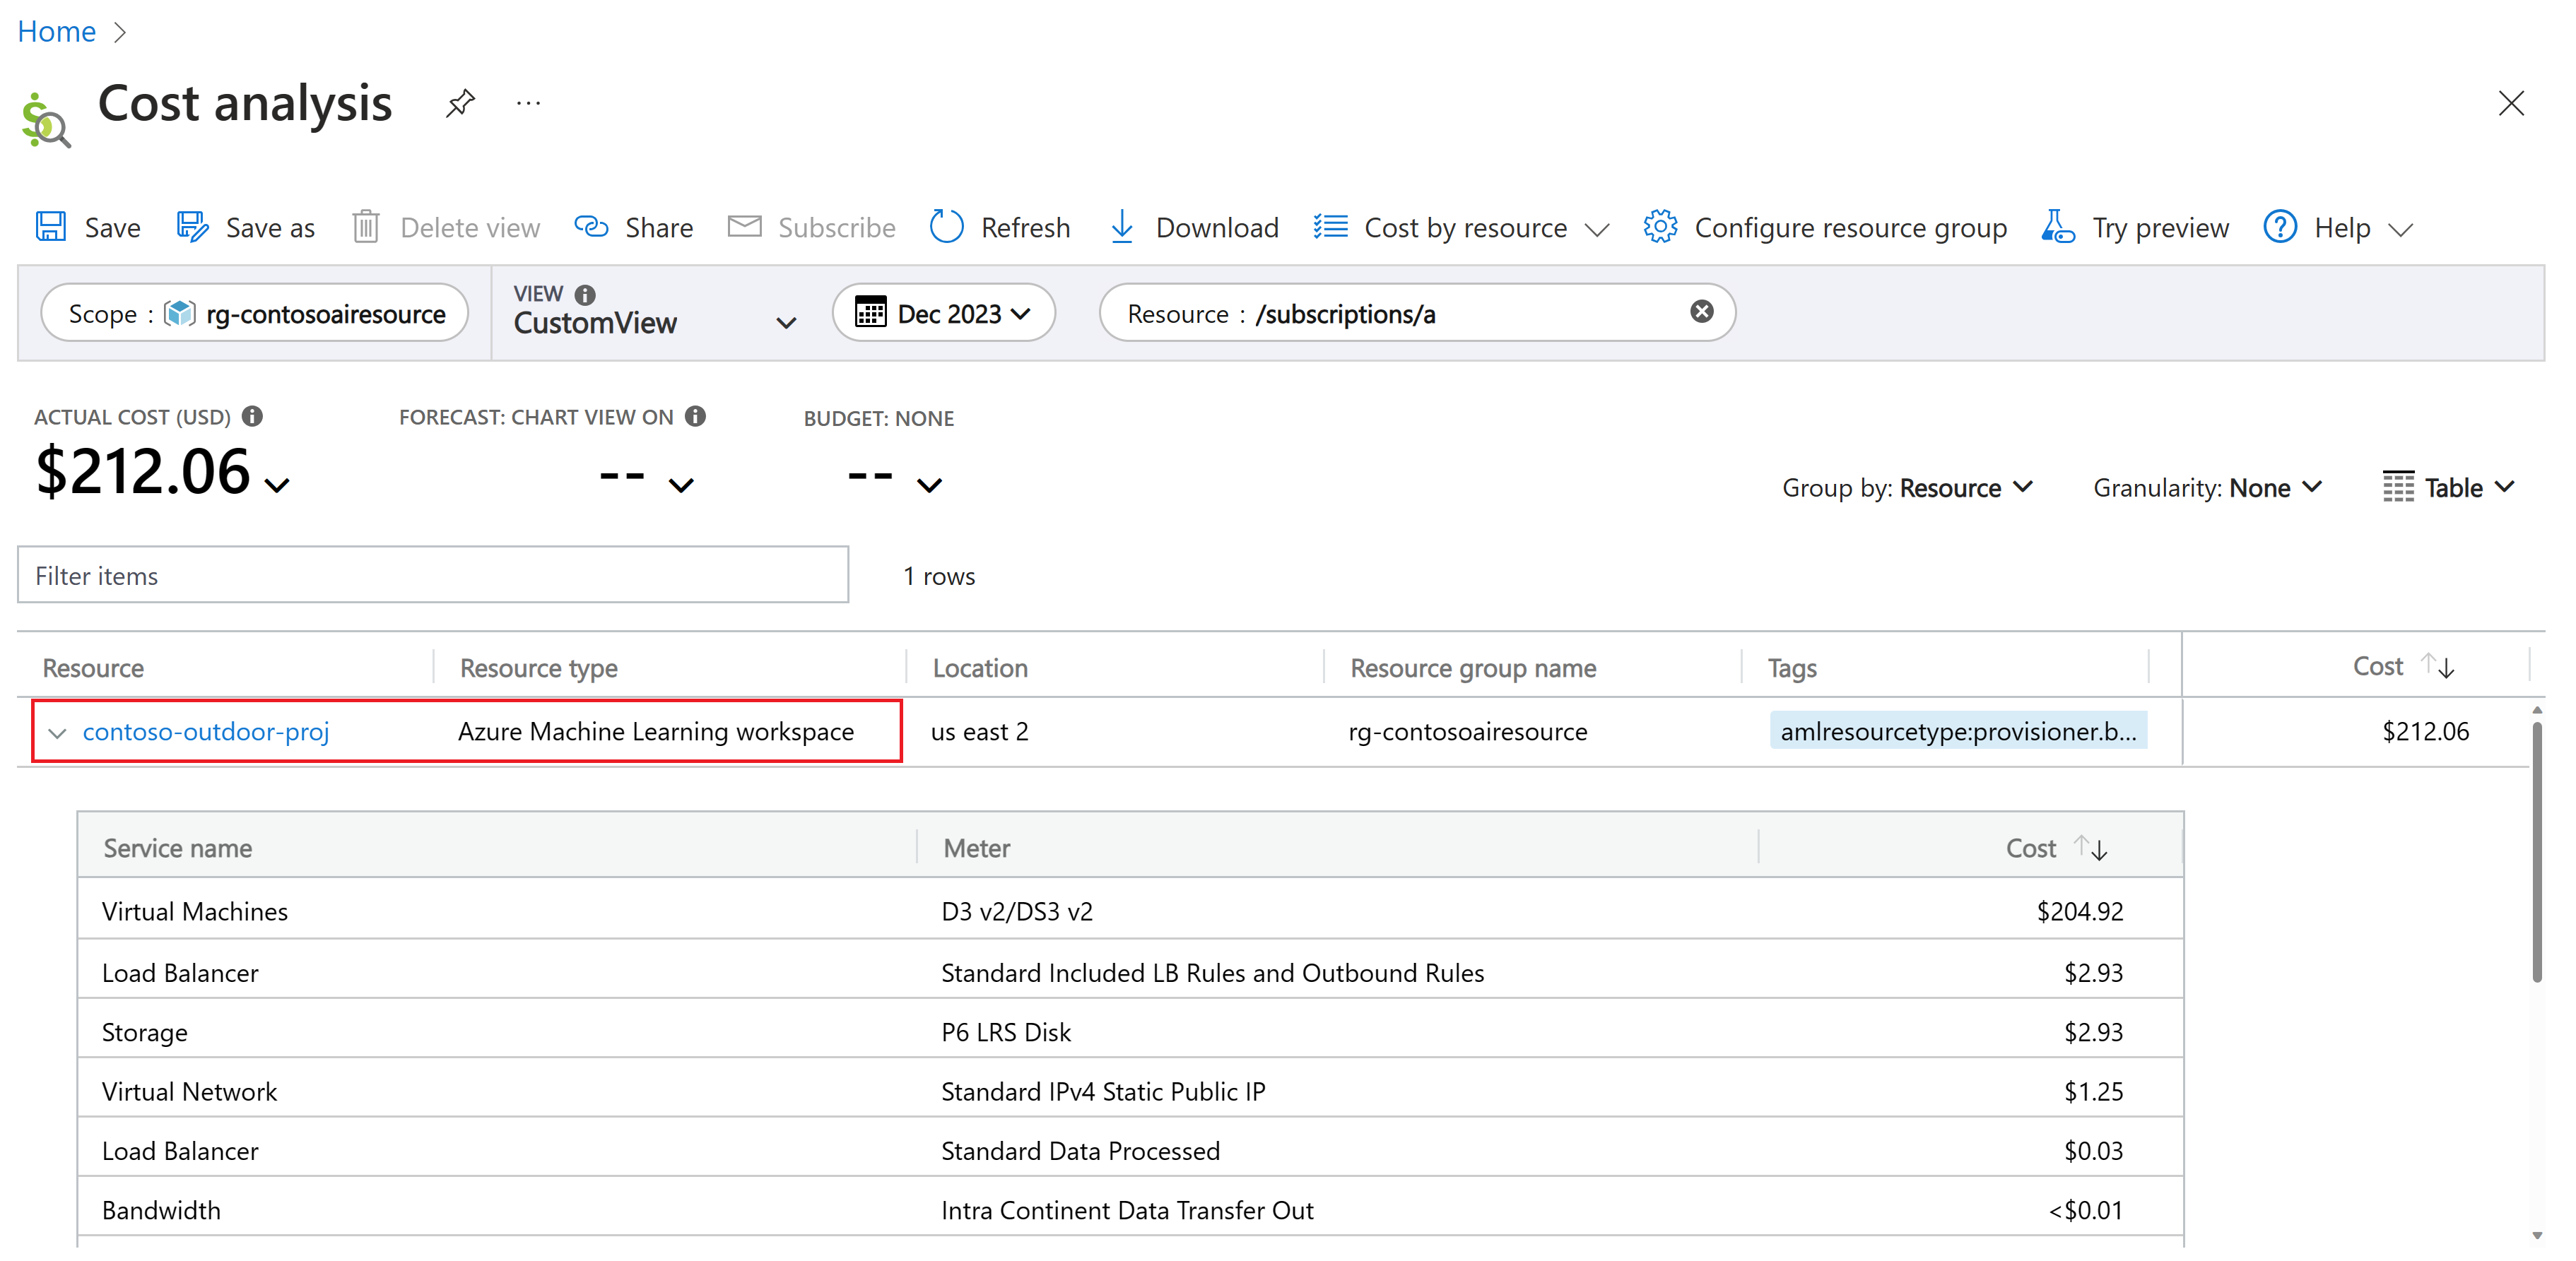2576x1261 pixels.
Task: Change the rg-contosoairesource scope
Action: click(255, 313)
